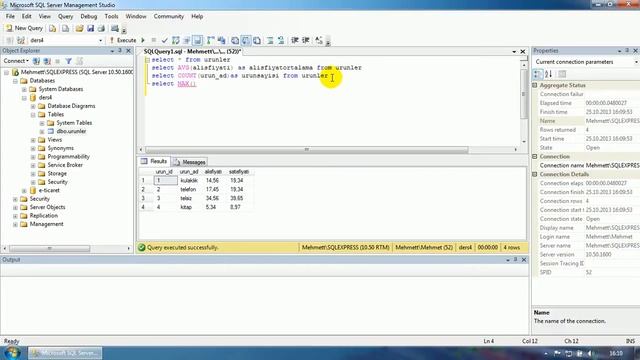The height and width of the screenshot is (360, 640).
Task: Select Results to Text icon
Action: click(x=235, y=40)
